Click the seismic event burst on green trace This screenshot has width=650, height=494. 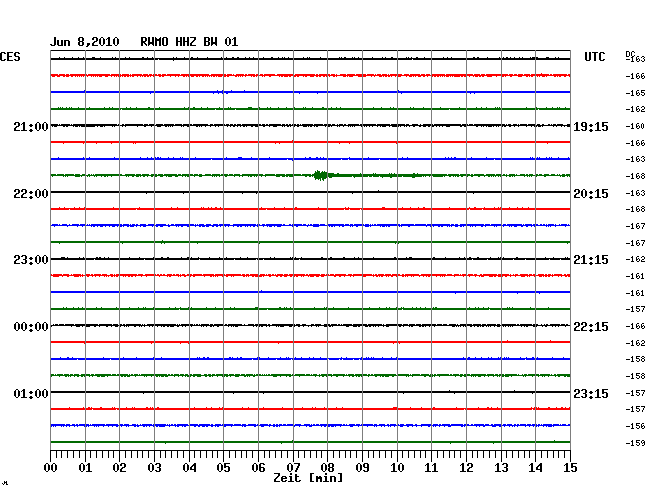[321, 175]
